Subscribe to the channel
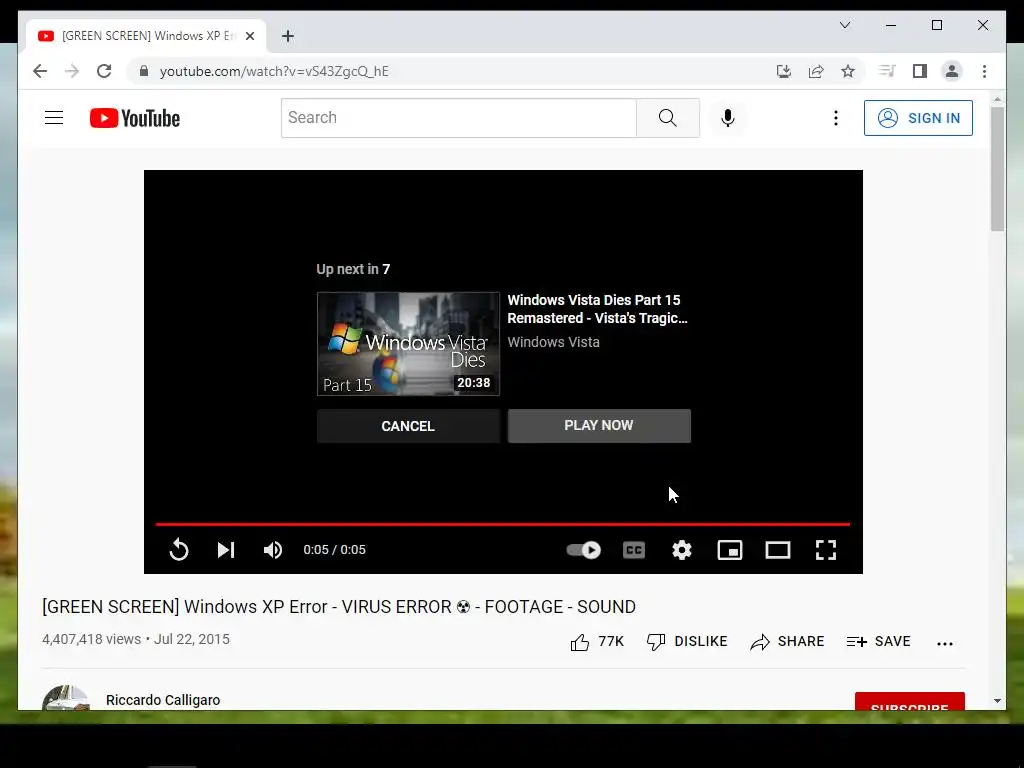 pyautogui.click(x=910, y=701)
